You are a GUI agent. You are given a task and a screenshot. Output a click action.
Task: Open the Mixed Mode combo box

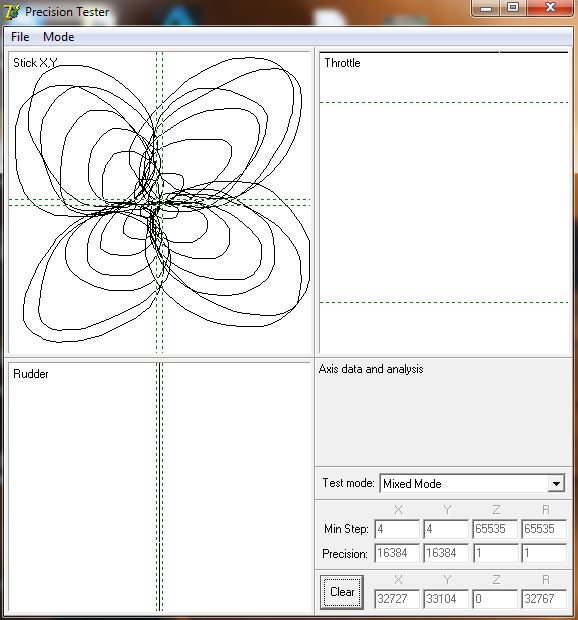[x=472, y=484]
